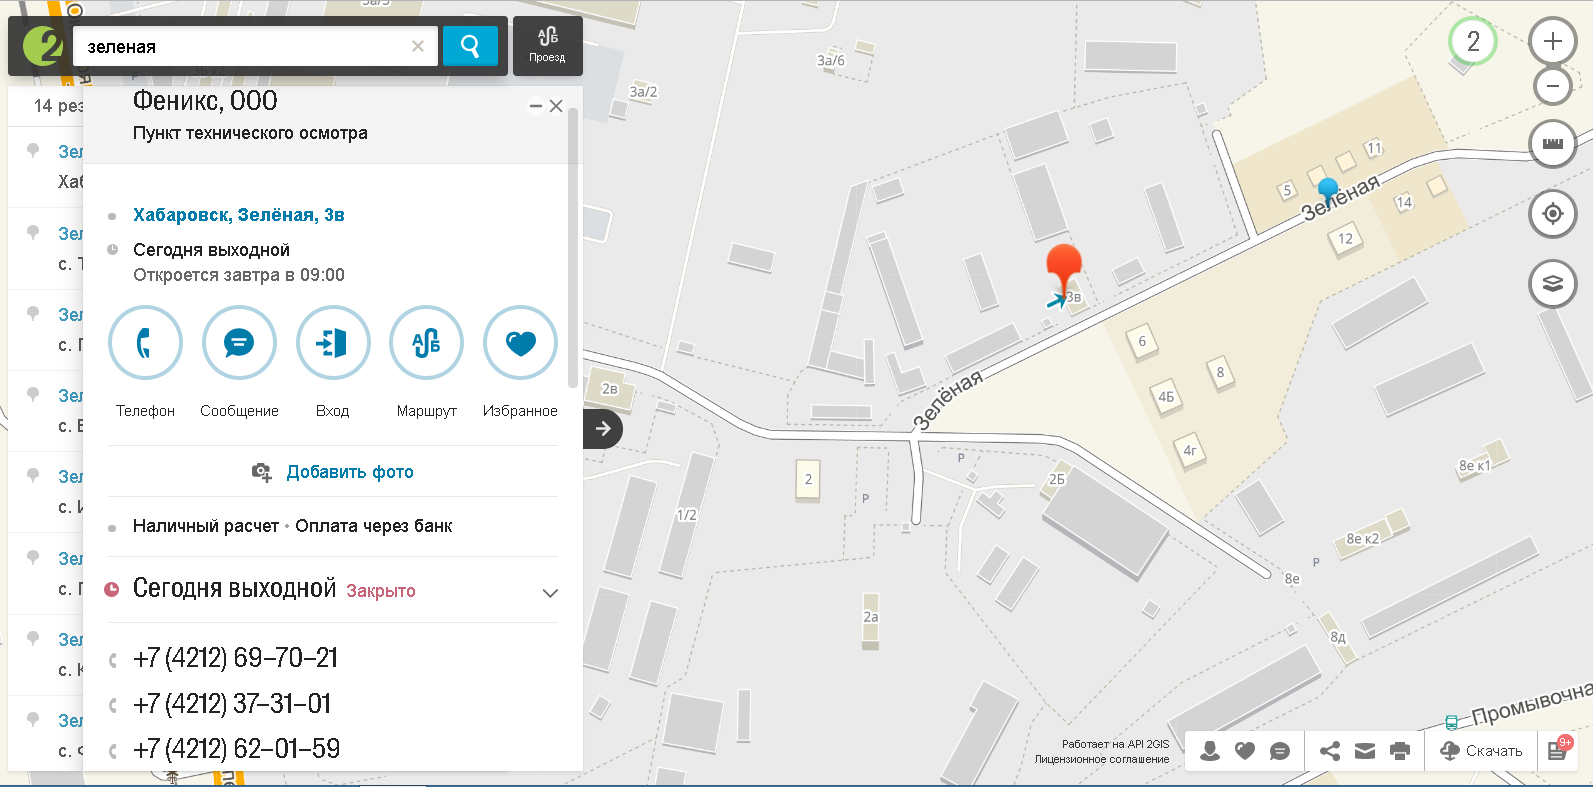Expand the Сегодня выходной hours schedule
This screenshot has width=1593, height=787.
pyautogui.click(x=549, y=592)
